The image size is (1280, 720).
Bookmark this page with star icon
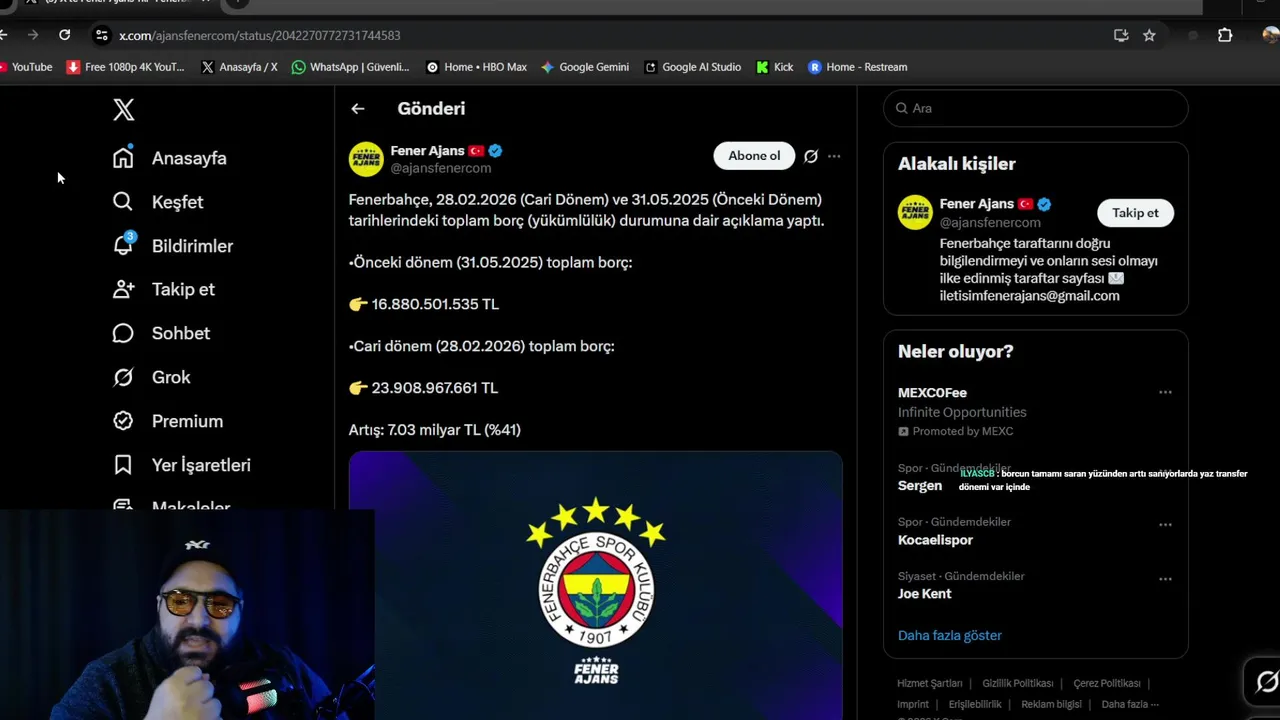tap(1149, 35)
